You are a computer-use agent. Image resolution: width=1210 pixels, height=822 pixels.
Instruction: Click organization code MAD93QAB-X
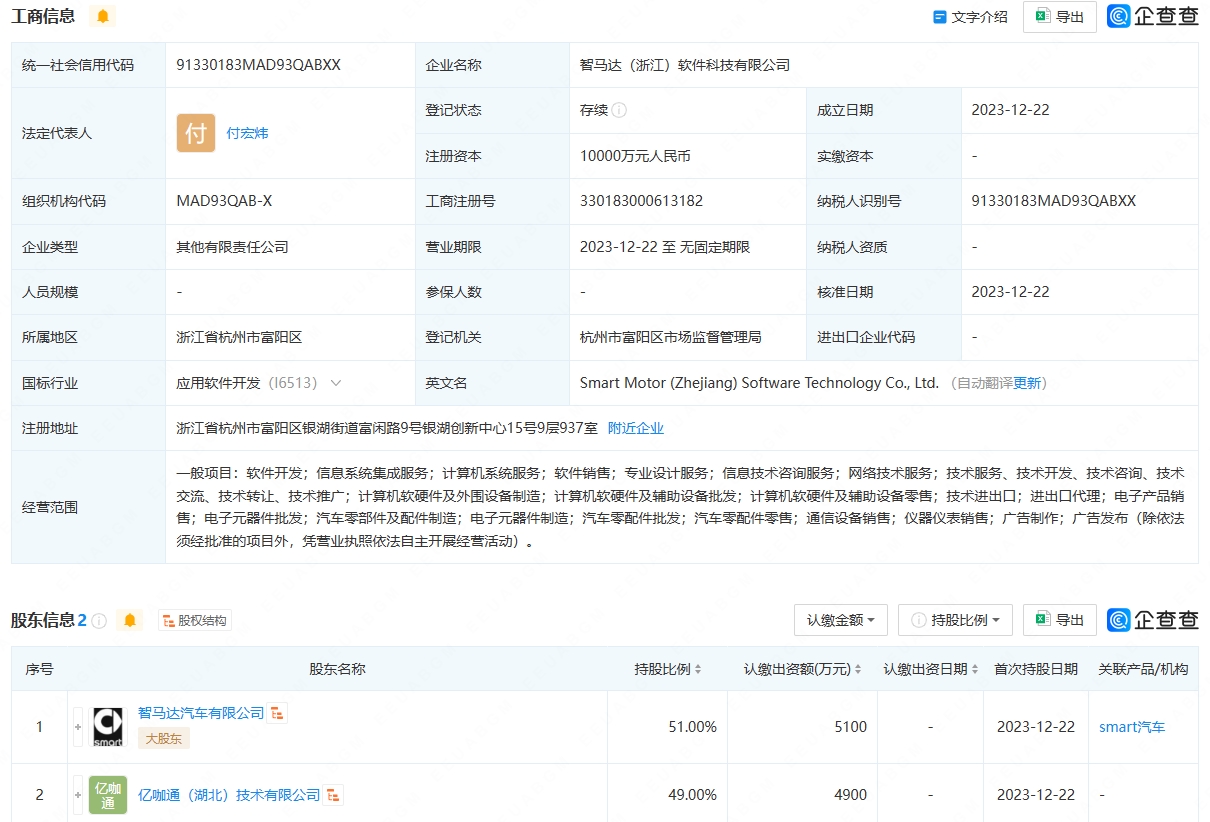[x=224, y=201]
